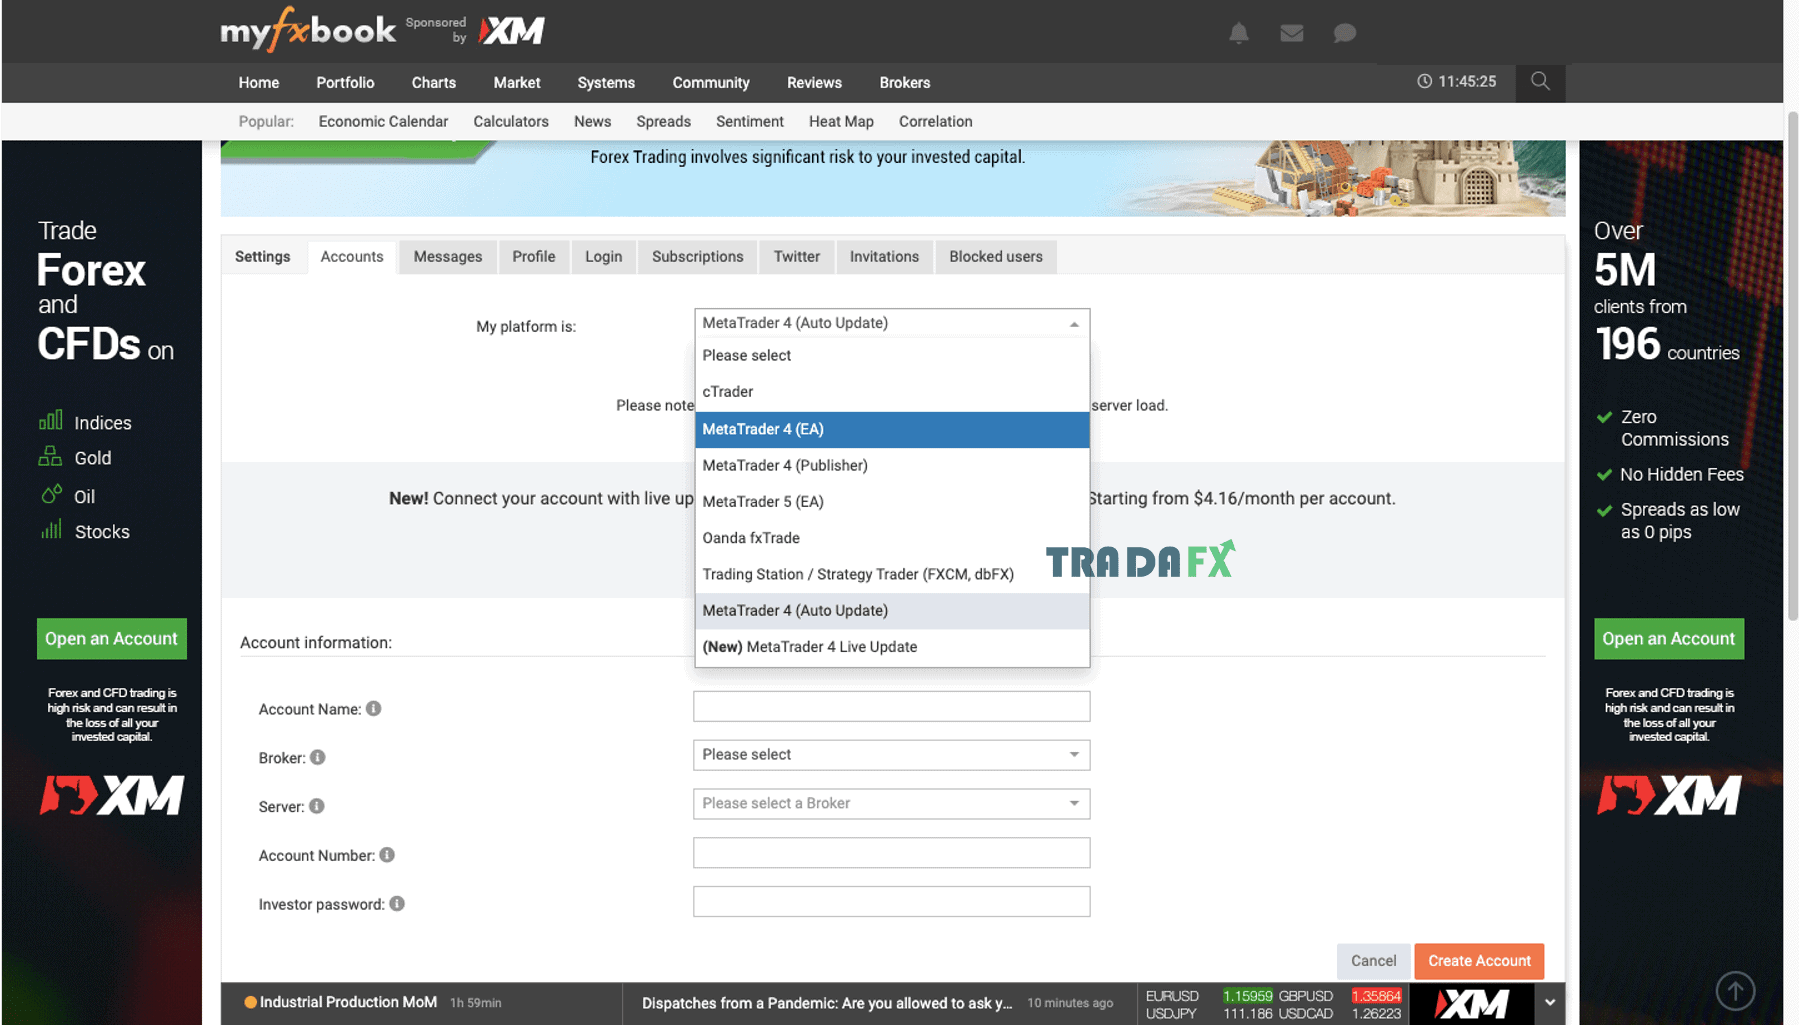This screenshot has width=1799, height=1025.
Task: Open the Brokers menu
Action: coord(904,83)
